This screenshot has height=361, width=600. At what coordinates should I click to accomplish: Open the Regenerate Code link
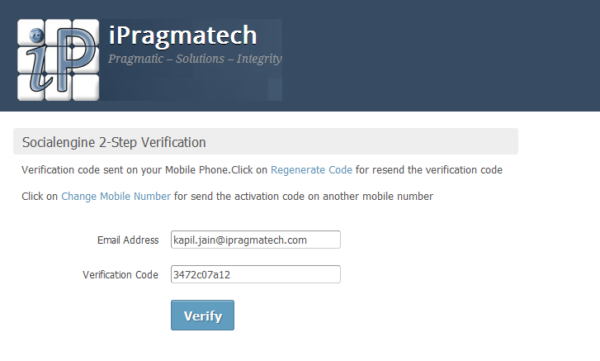tap(311, 170)
